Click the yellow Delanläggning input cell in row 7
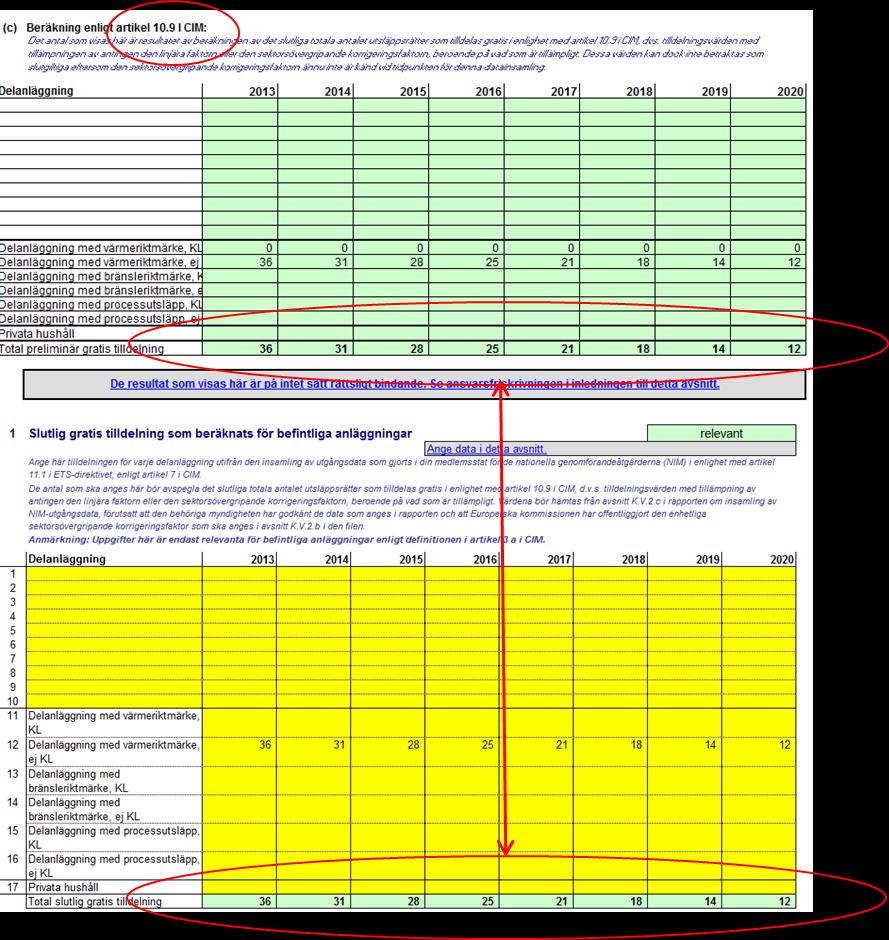This screenshot has width=889, height=940. click(114, 659)
